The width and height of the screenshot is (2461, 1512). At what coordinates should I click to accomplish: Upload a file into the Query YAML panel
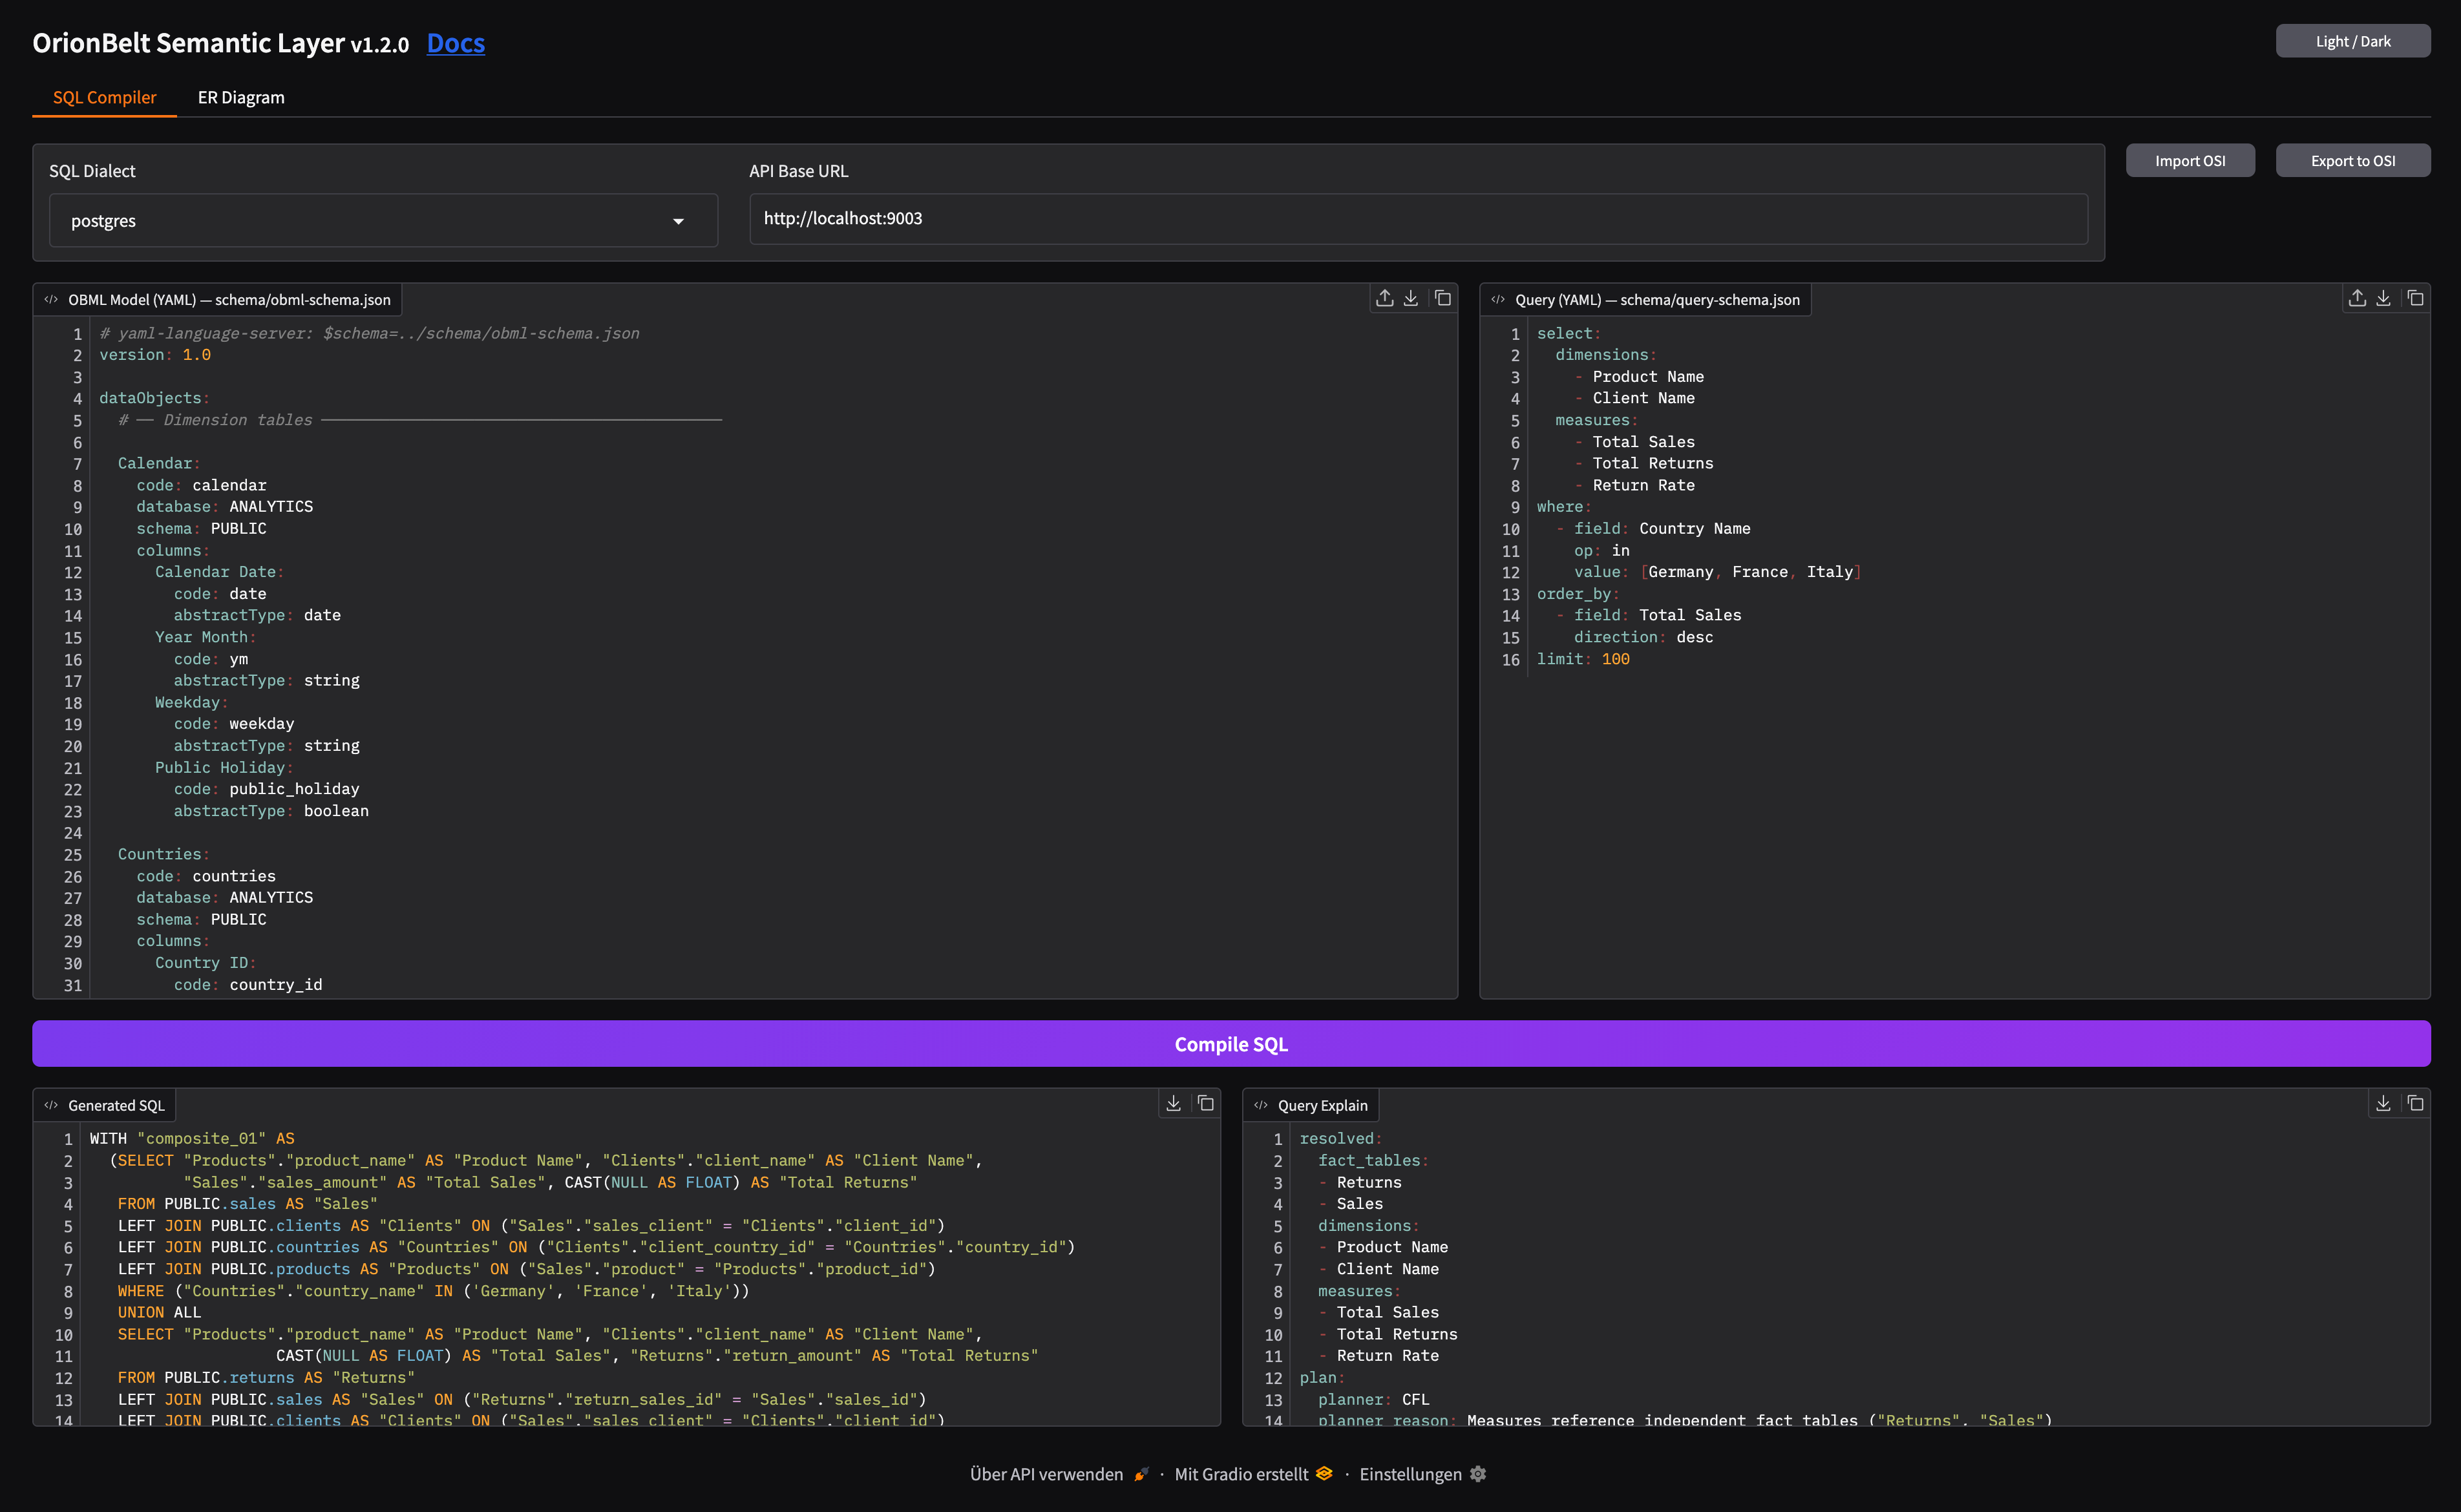pos(2357,298)
